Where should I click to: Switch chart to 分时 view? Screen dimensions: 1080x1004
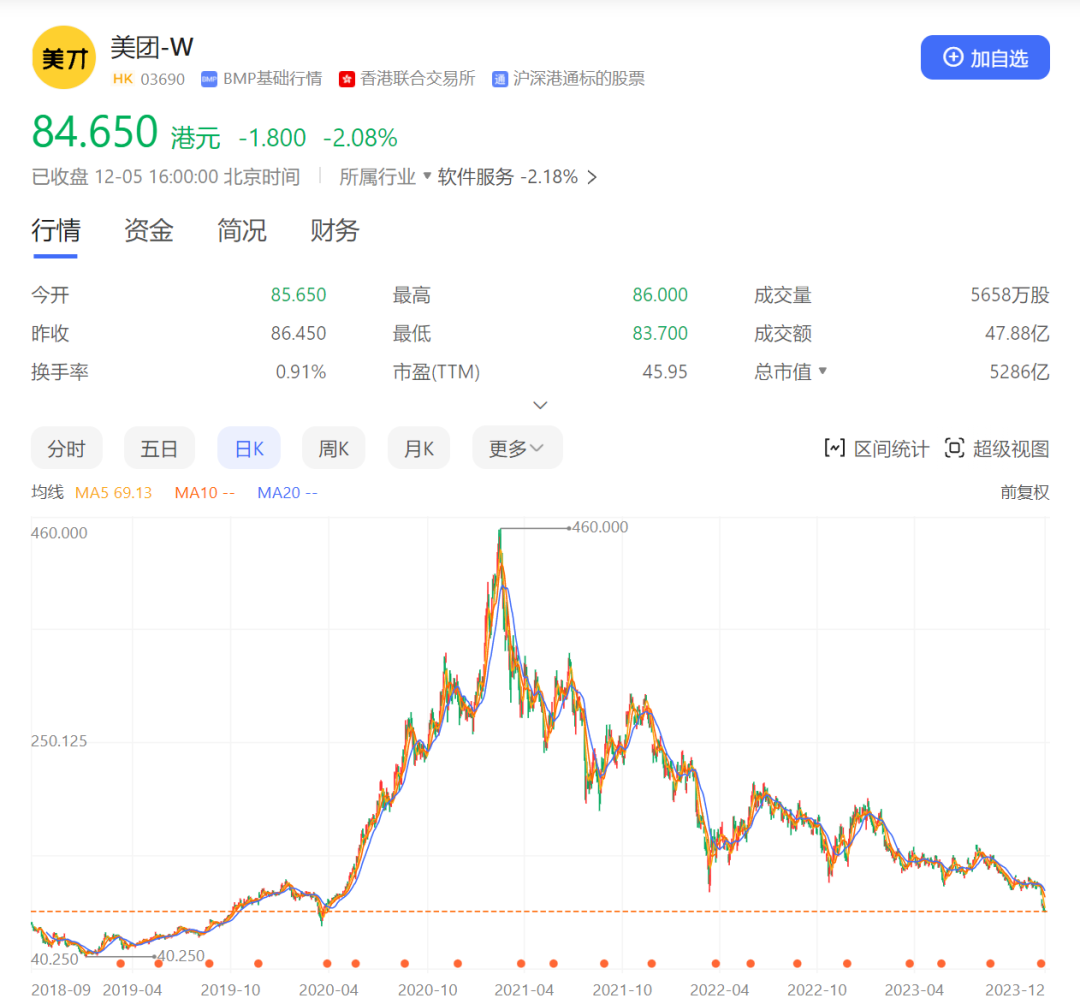[66, 449]
